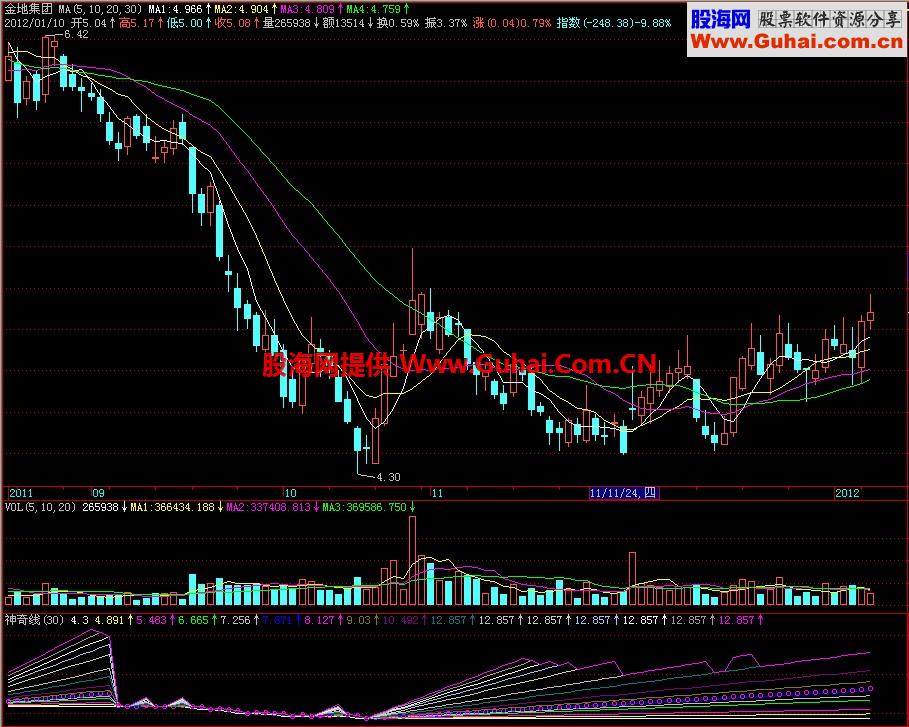
Task: Click the 10.492 value in 神奇线 row
Action: [x=401, y=620]
